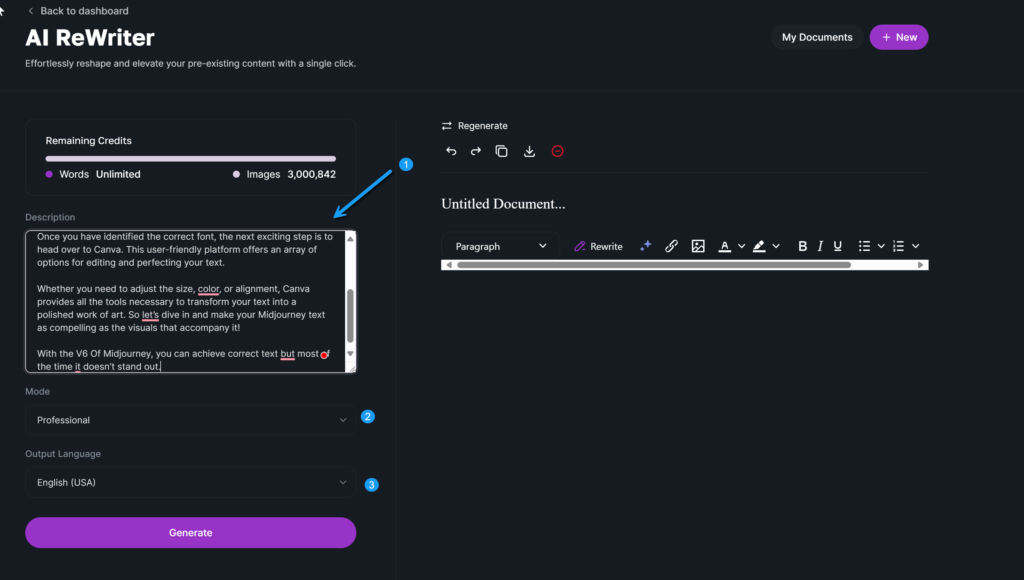This screenshot has height=580, width=1024.
Task: Insert a link with the chain icon
Action: coord(672,246)
